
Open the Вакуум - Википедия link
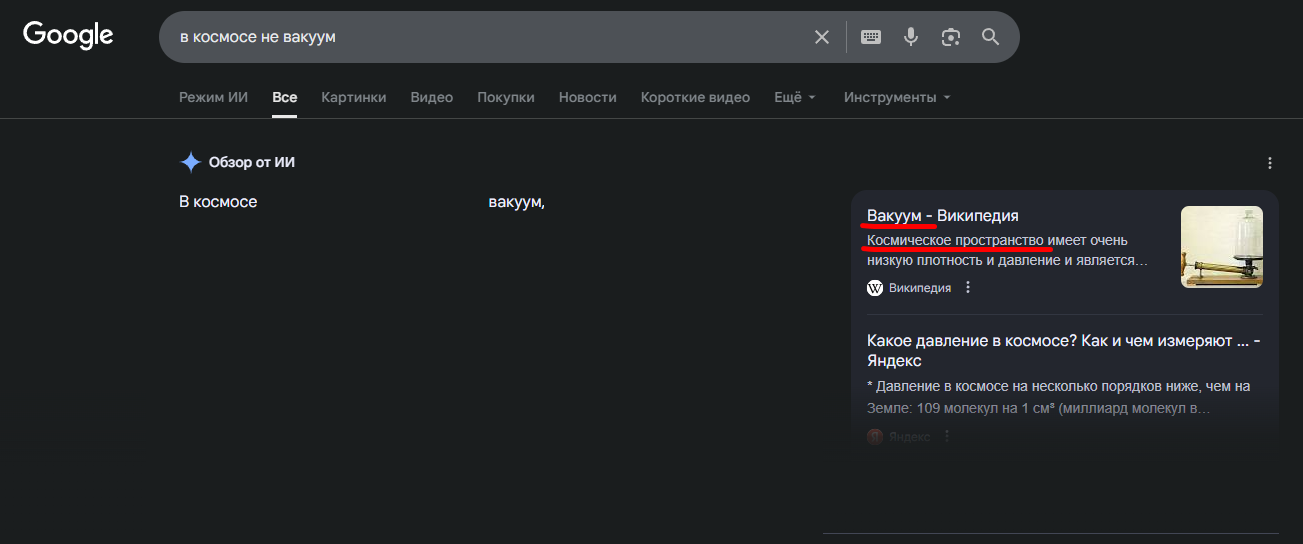point(942,216)
